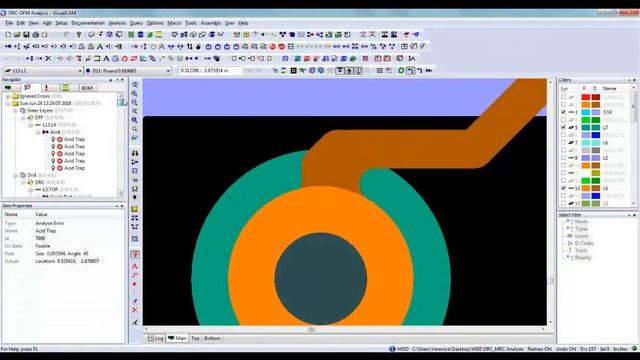Click the Print toolbar icon

point(36,35)
